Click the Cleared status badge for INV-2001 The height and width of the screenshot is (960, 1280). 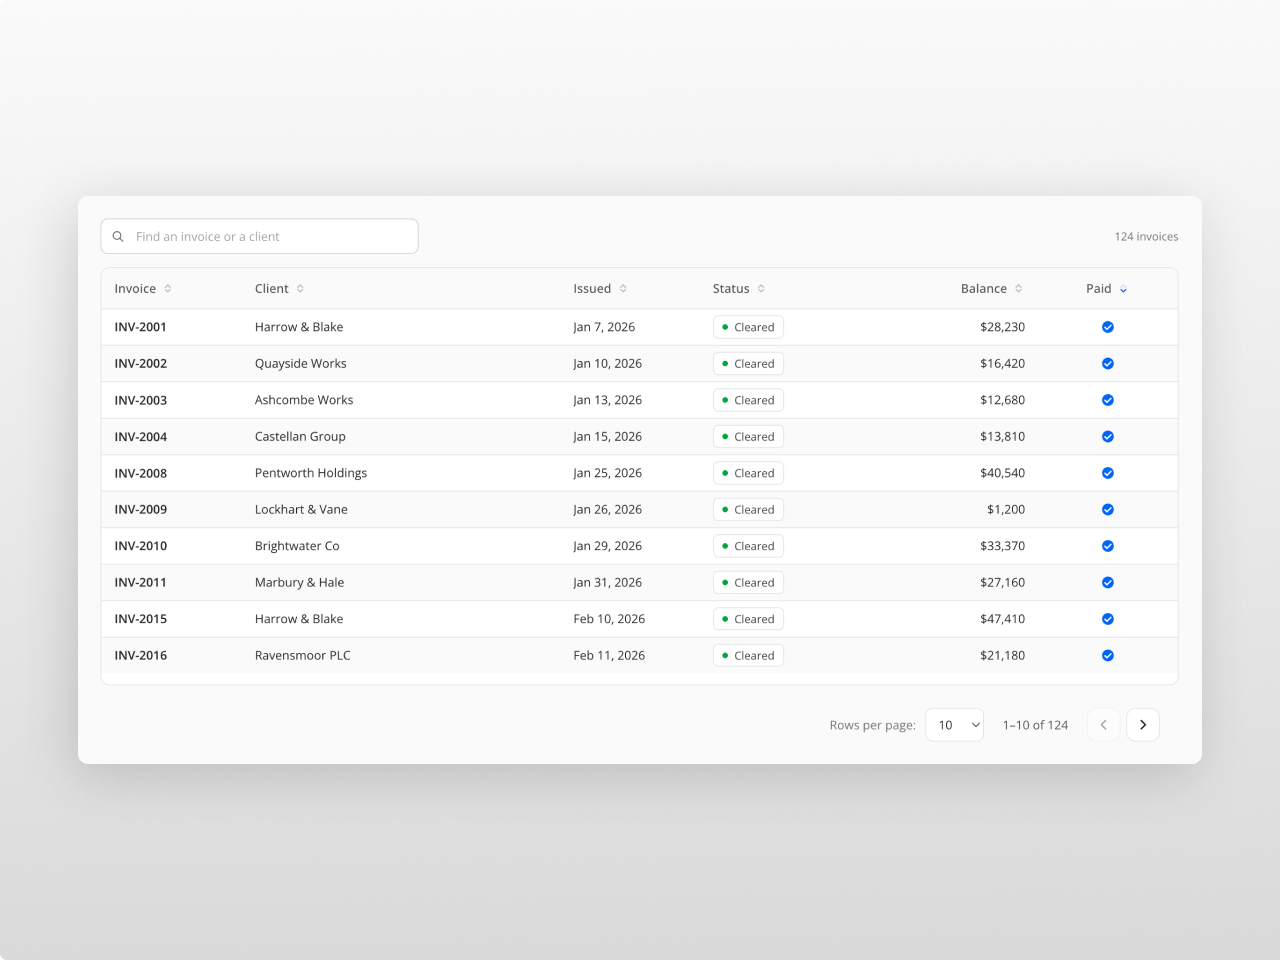(748, 327)
